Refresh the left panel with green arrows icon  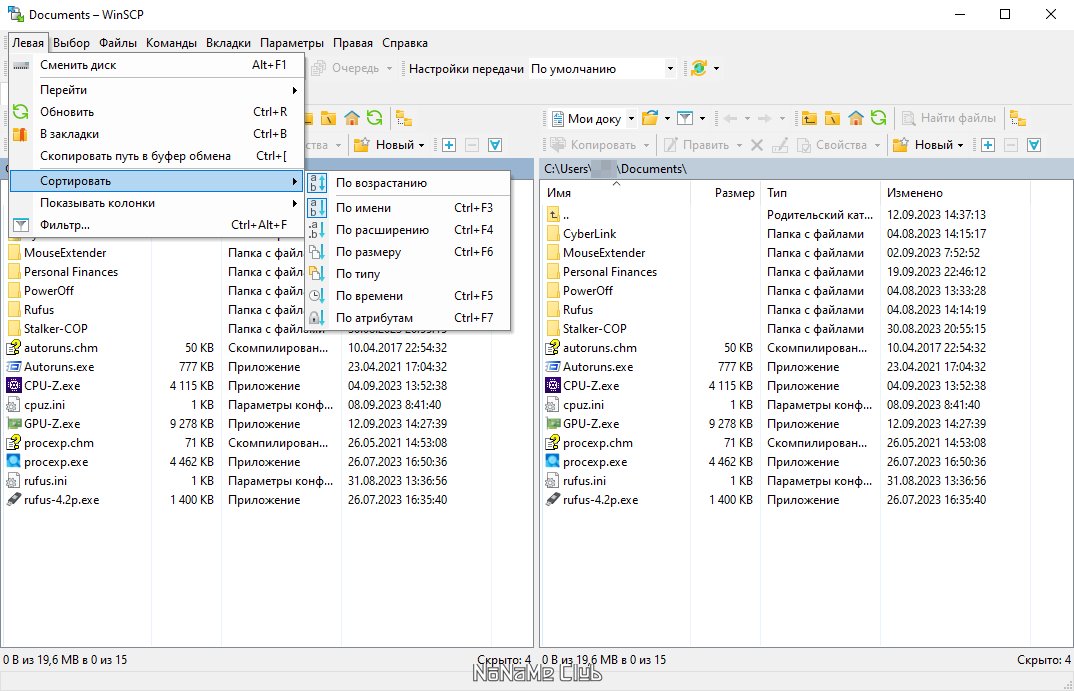point(375,118)
